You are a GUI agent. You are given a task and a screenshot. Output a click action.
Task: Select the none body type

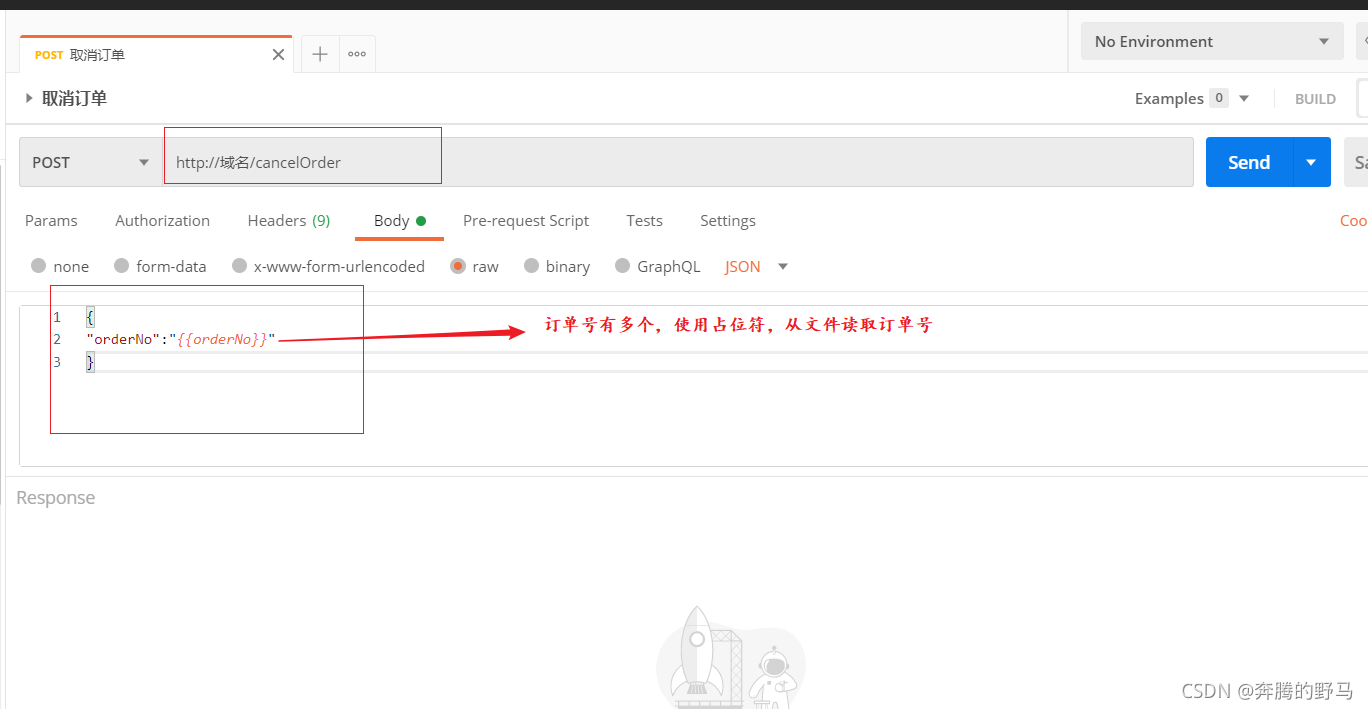tap(60, 266)
